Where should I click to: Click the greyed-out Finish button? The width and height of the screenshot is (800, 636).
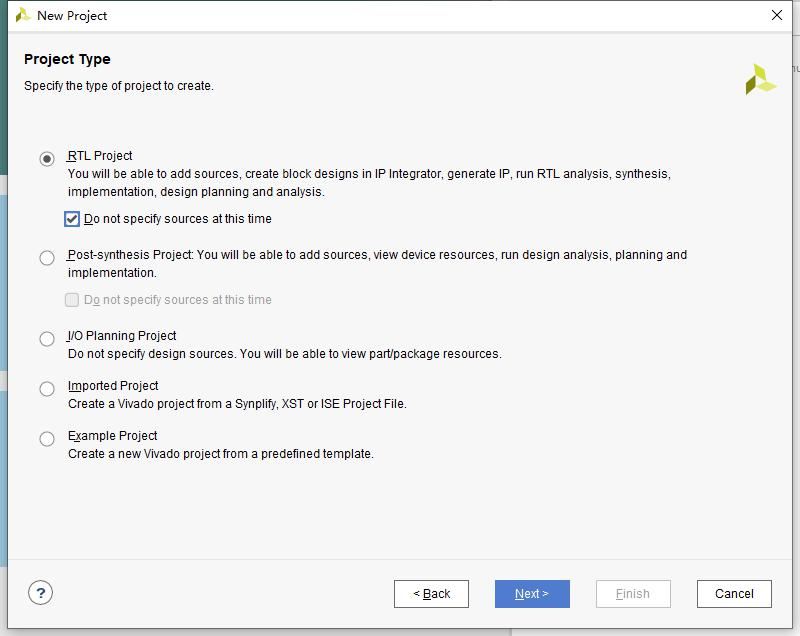coord(633,594)
